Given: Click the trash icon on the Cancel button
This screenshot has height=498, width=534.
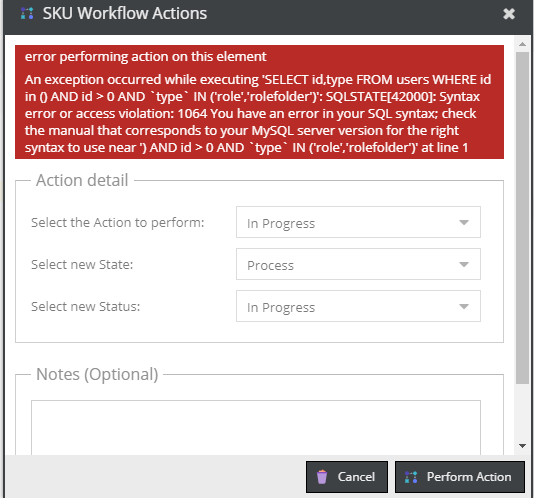Looking at the screenshot, I should click(322, 477).
